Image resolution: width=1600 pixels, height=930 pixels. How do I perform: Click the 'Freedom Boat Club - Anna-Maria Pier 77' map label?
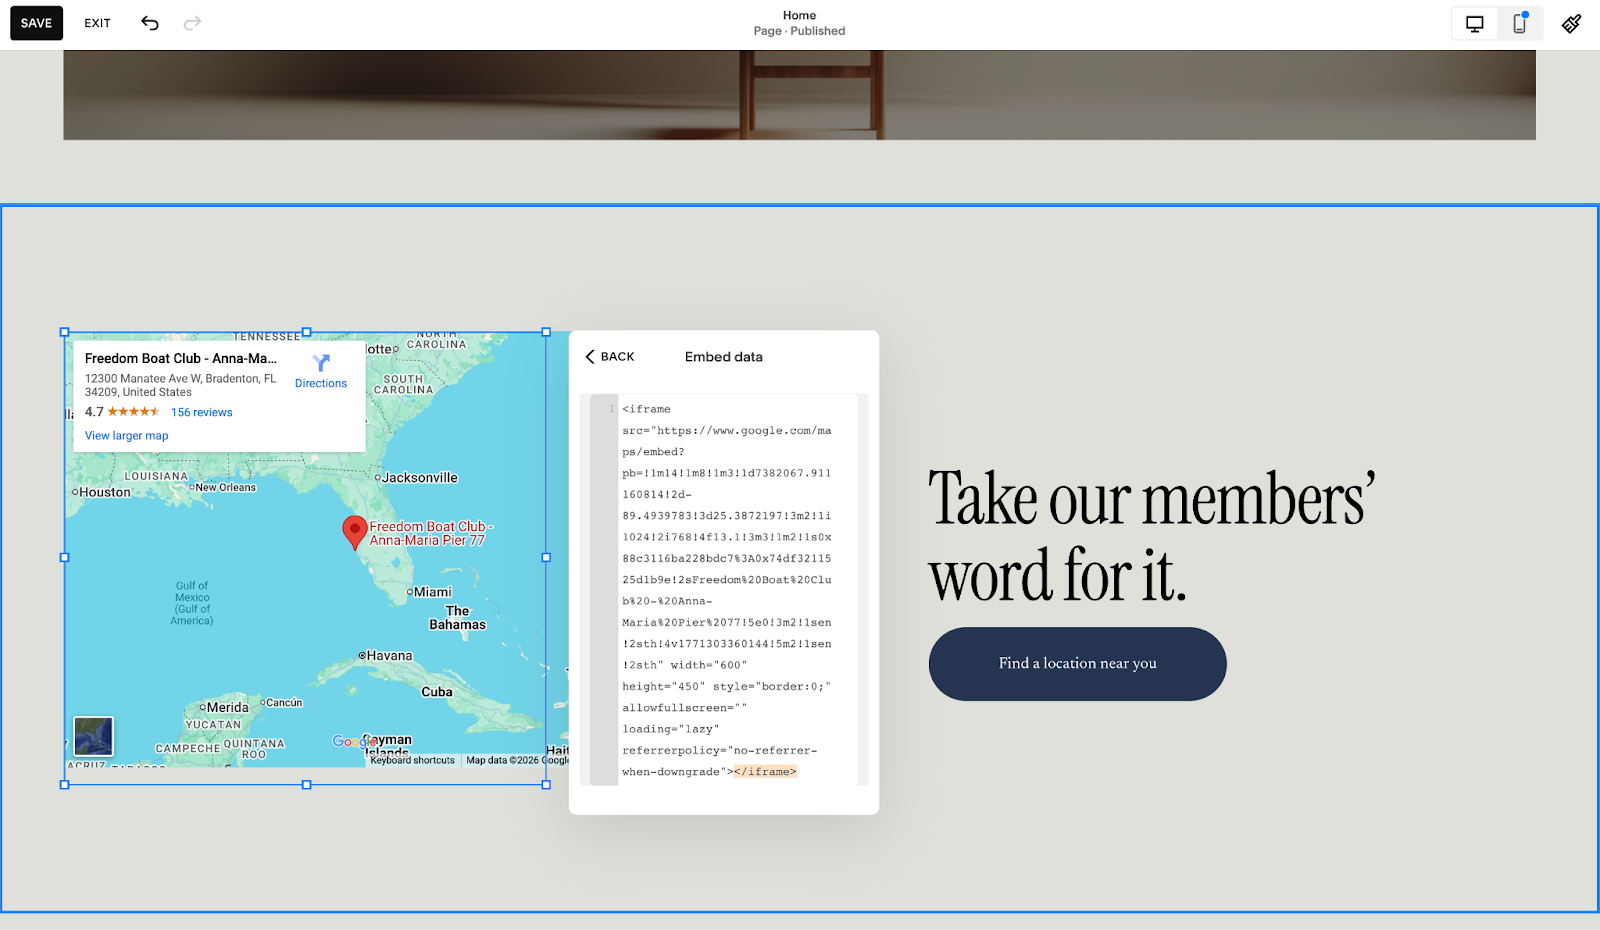431,533
